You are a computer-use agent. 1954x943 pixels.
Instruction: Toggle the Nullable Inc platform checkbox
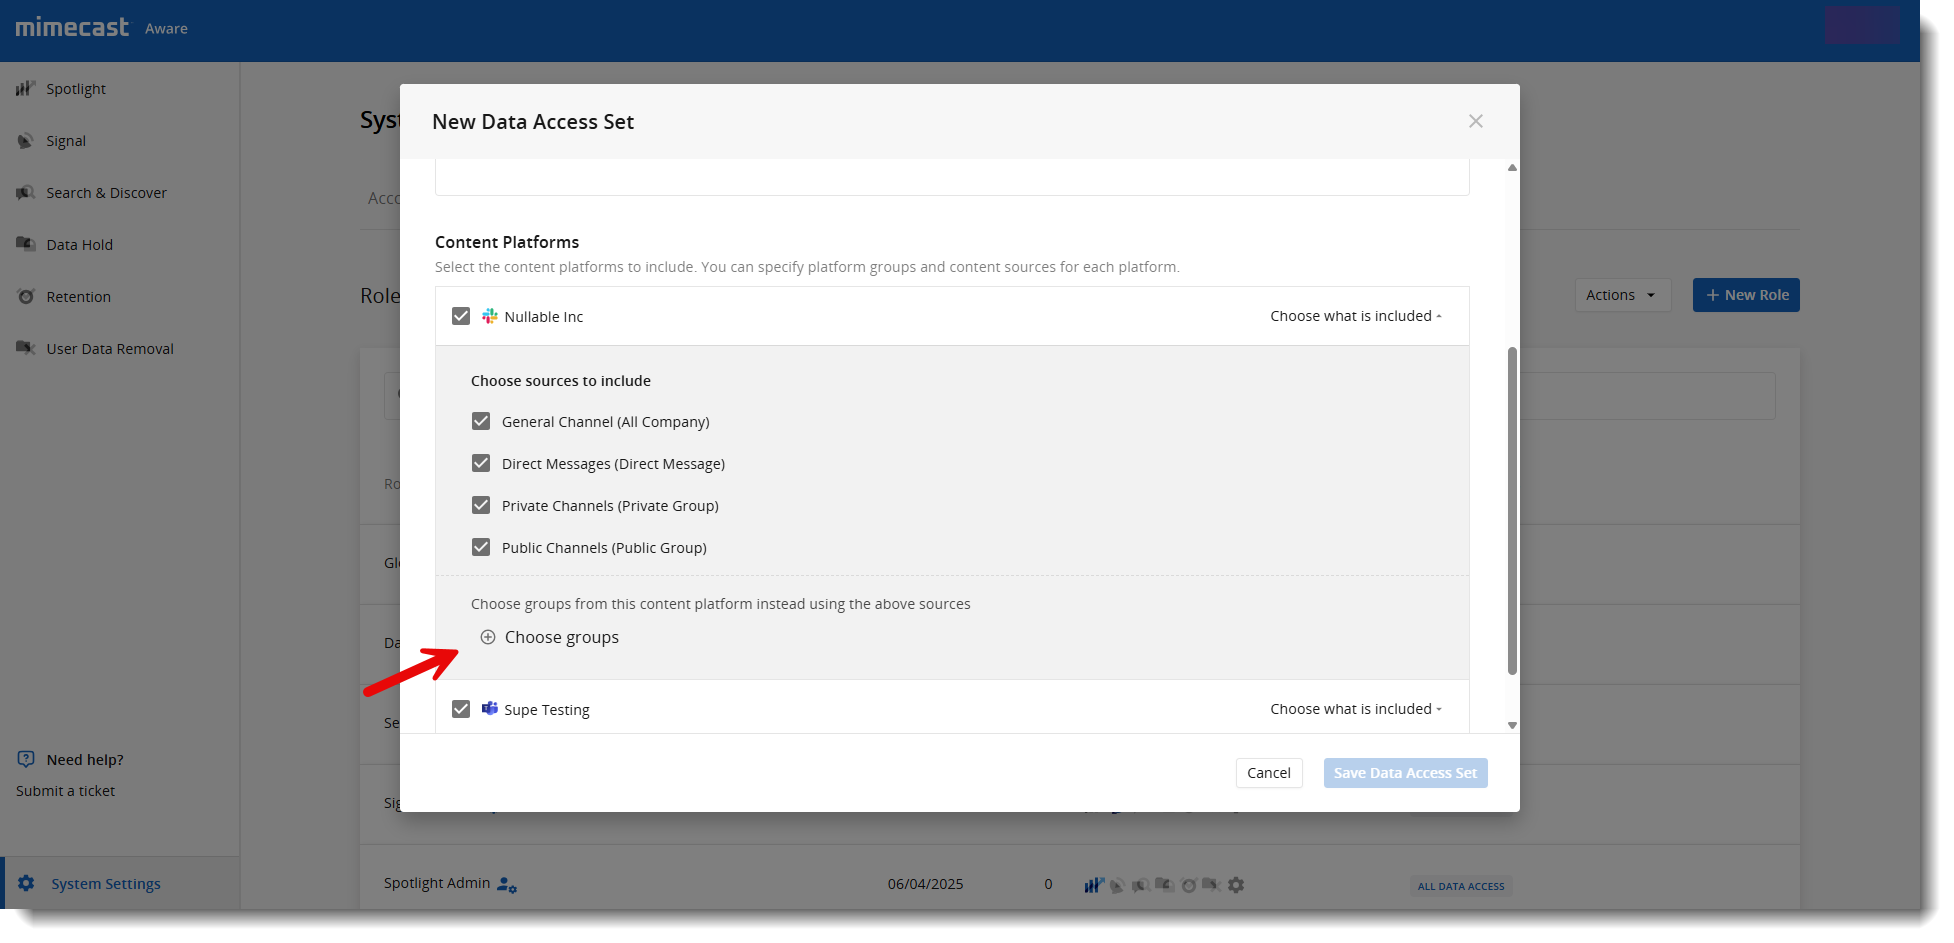(x=461, y=317)
